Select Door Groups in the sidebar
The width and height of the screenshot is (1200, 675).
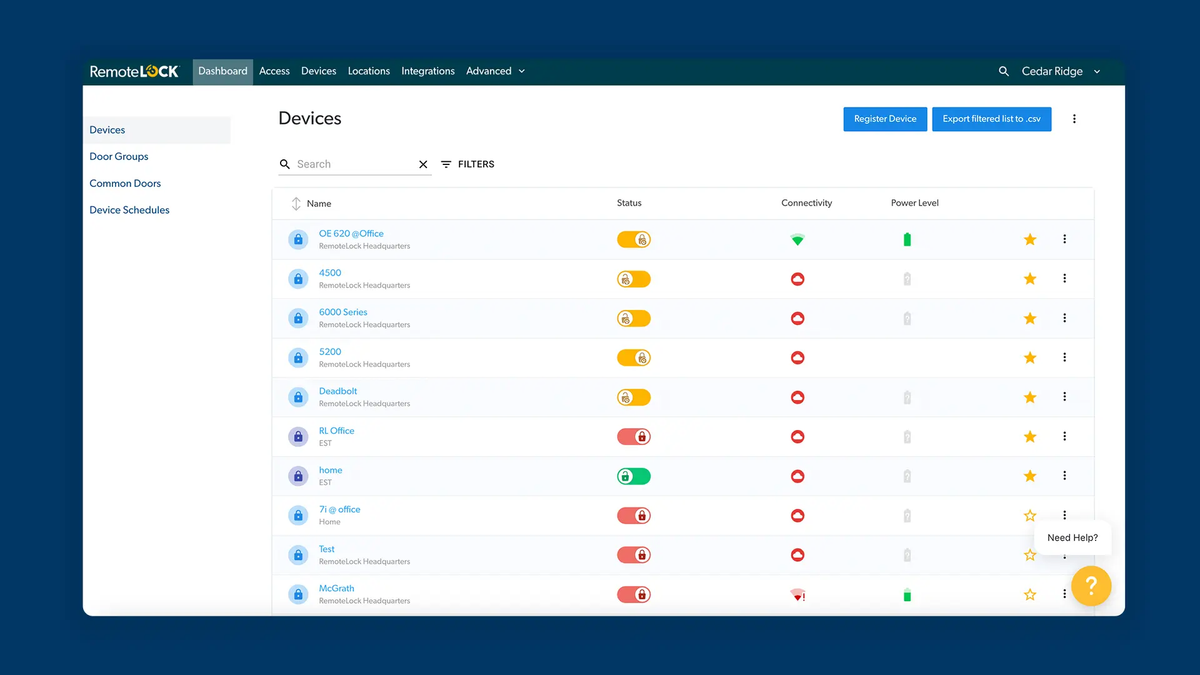(118, 156)
